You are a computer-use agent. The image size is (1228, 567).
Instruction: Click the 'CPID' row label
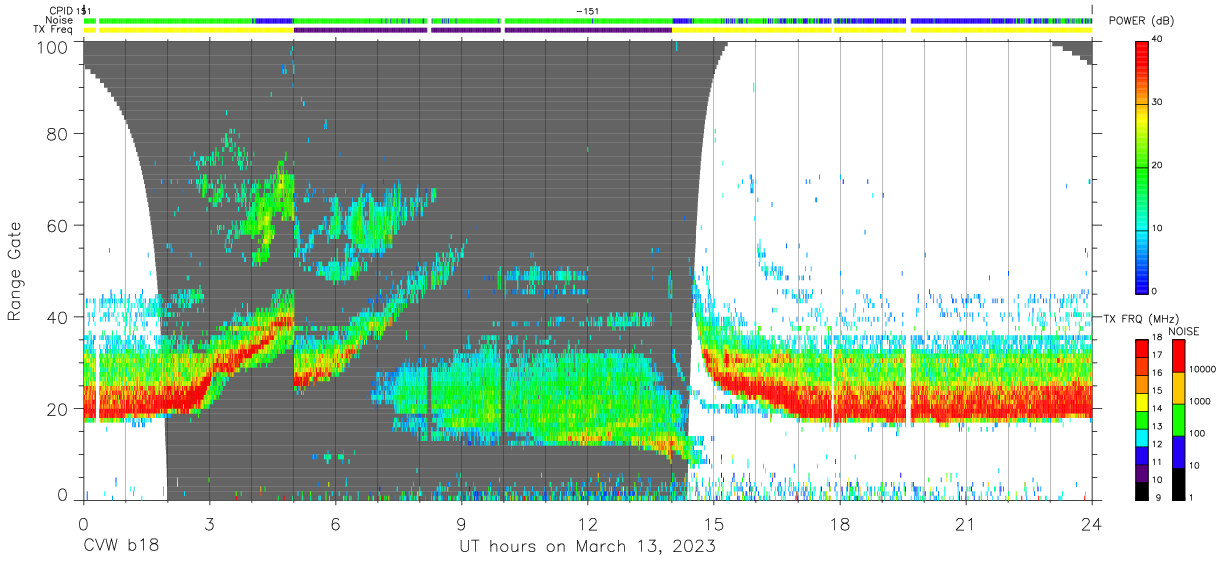point(61,10)
